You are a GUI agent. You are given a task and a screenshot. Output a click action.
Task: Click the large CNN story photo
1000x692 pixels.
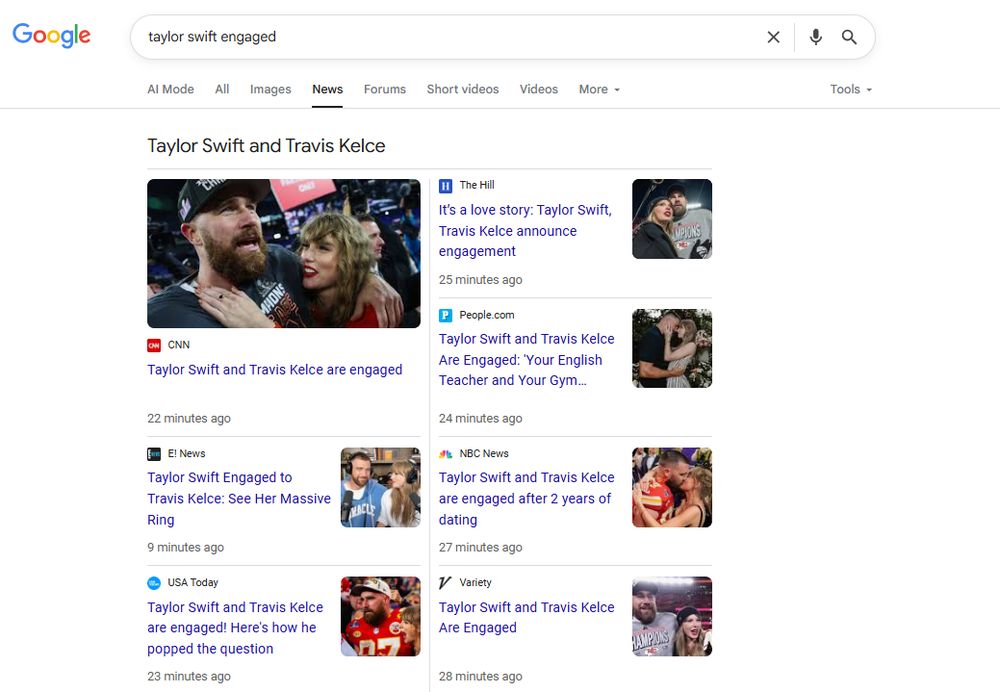click(284, 253)
